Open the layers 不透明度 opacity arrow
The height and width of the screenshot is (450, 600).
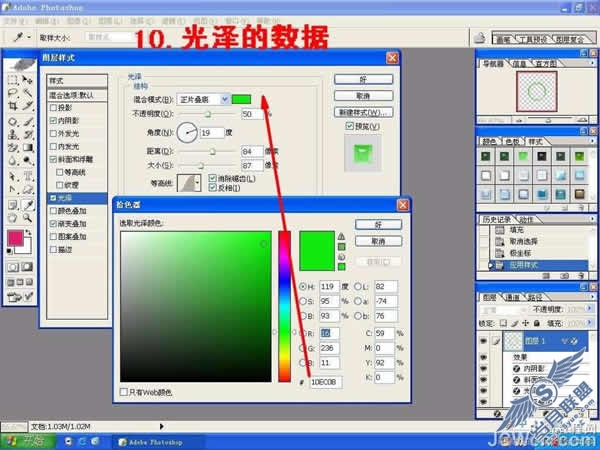pos(591,309)
